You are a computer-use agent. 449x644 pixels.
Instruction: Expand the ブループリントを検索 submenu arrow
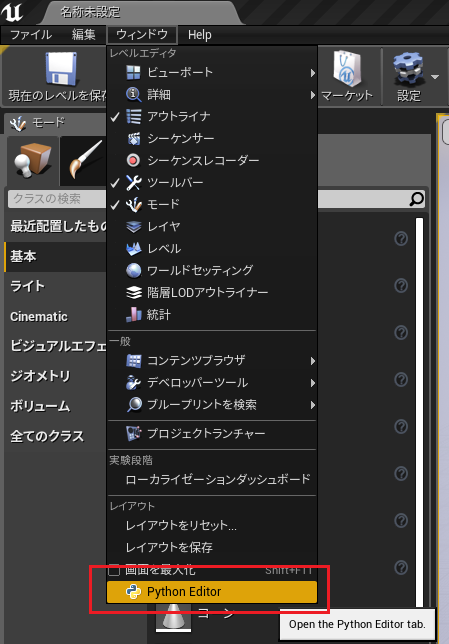pyautogui.click(x=312, y=405)
